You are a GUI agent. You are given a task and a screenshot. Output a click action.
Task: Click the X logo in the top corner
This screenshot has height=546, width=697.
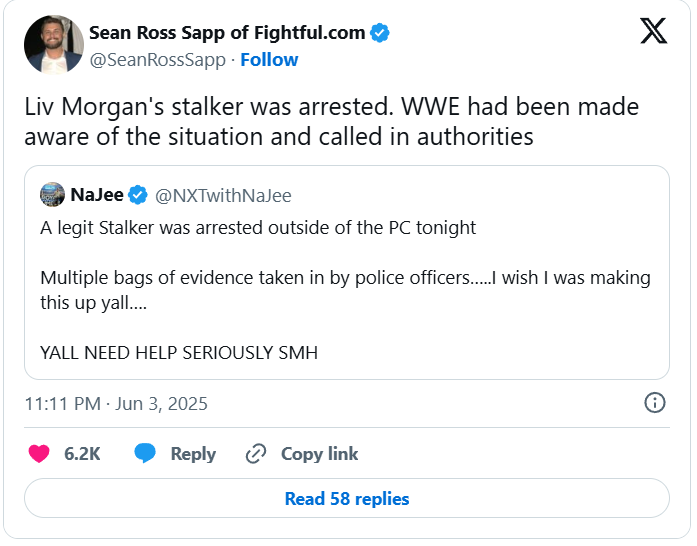[x=653, y=33]
